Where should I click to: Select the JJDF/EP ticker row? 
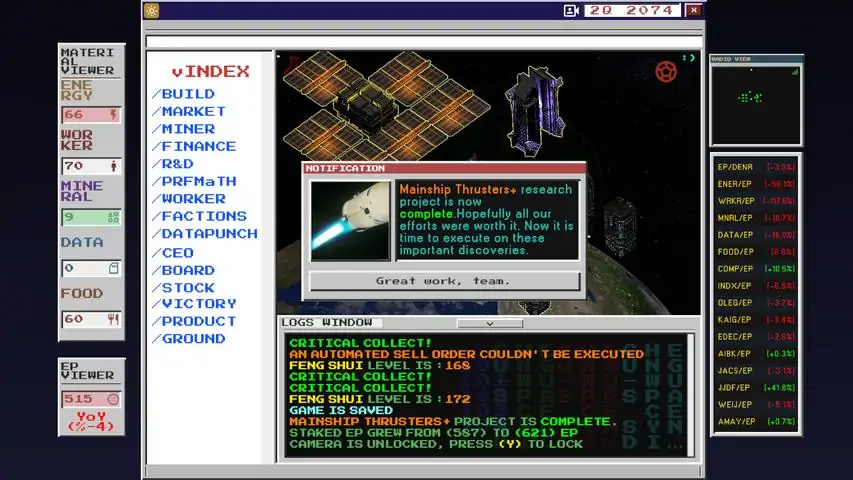click(x=756, y=387)
